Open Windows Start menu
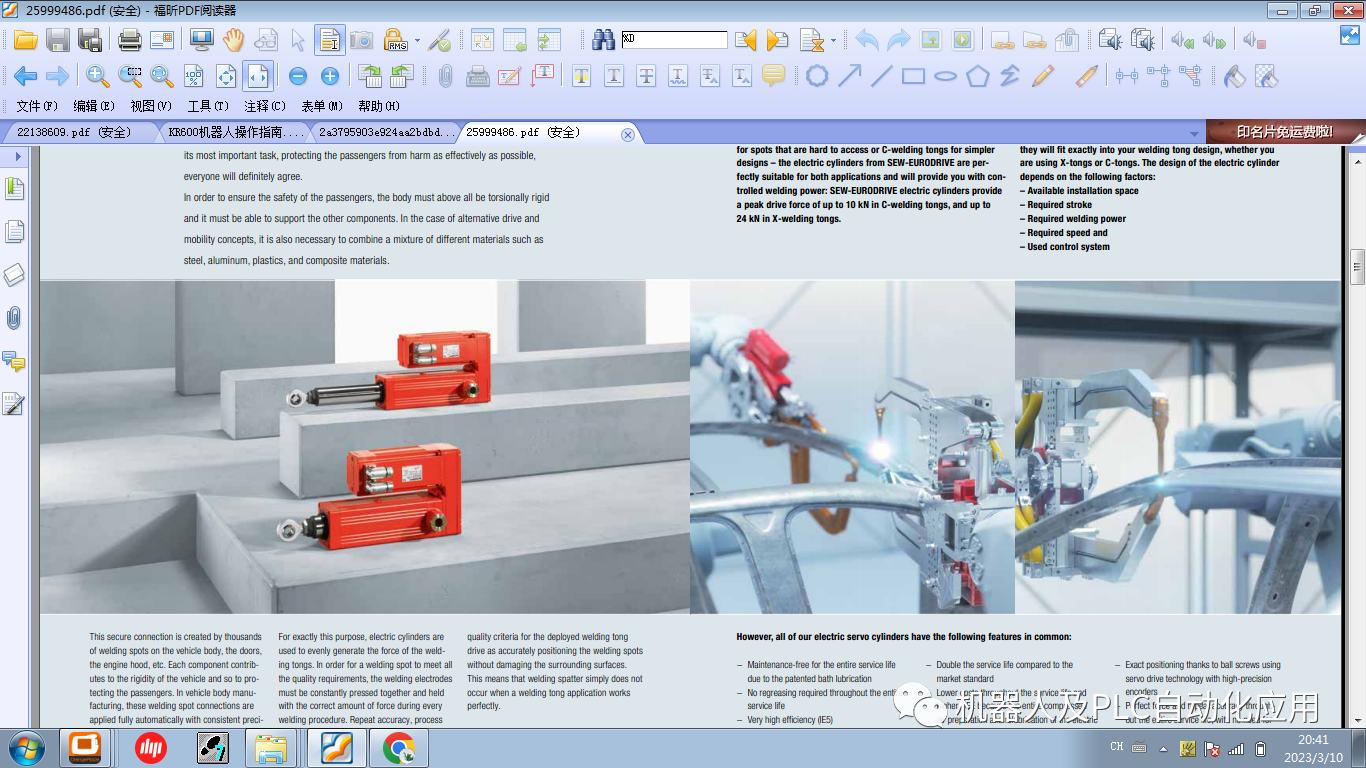The image size is (1366, 768). (25, 748)
